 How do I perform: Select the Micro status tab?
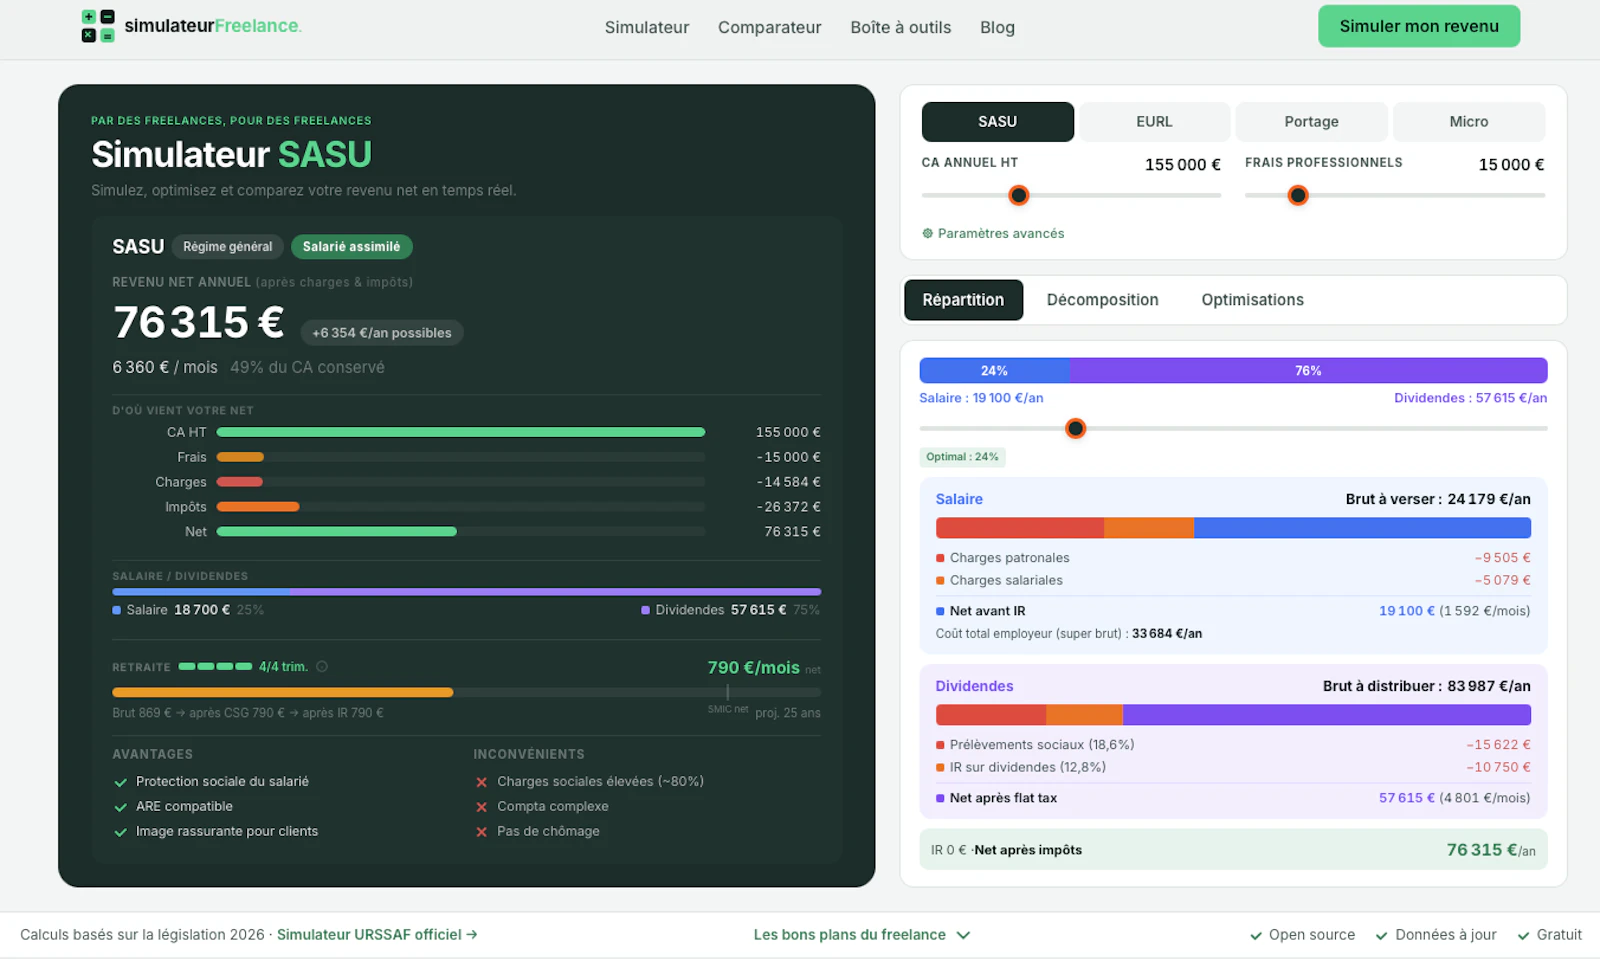[1469, 121]
